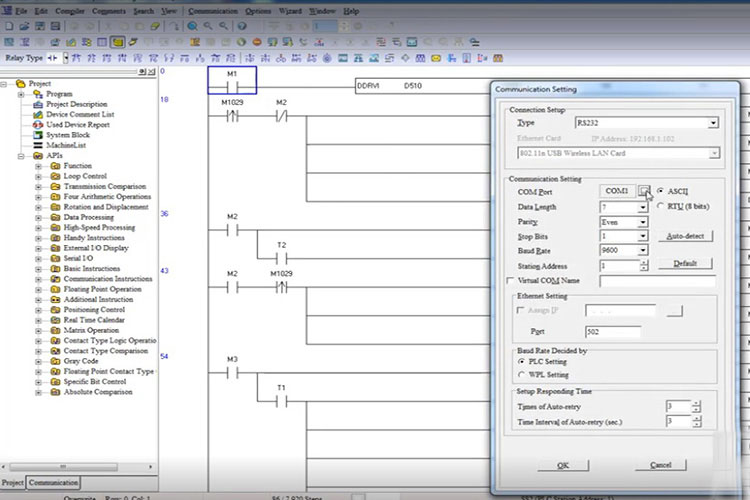The width and height of the screenshot is (750, 500).
Task: Choose PLC Setting for baud rate
Action: click(521, 361)
